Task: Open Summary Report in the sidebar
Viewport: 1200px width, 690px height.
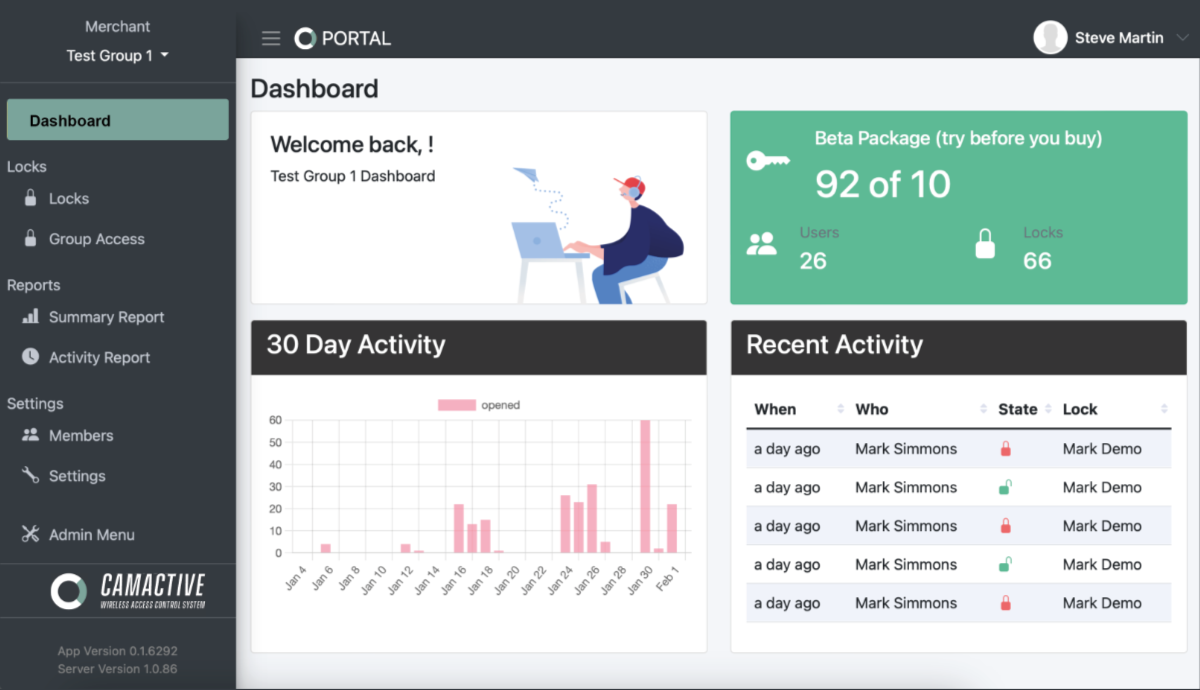Action: tap(106, 317)
